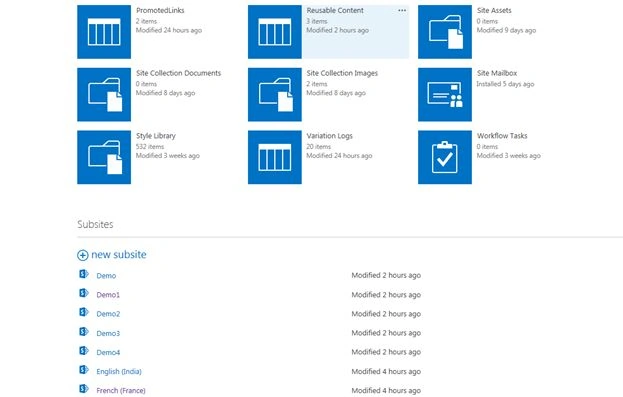Click '2 items' under Site Collection Images
623x397 pixels.
(x=317, y=84)
